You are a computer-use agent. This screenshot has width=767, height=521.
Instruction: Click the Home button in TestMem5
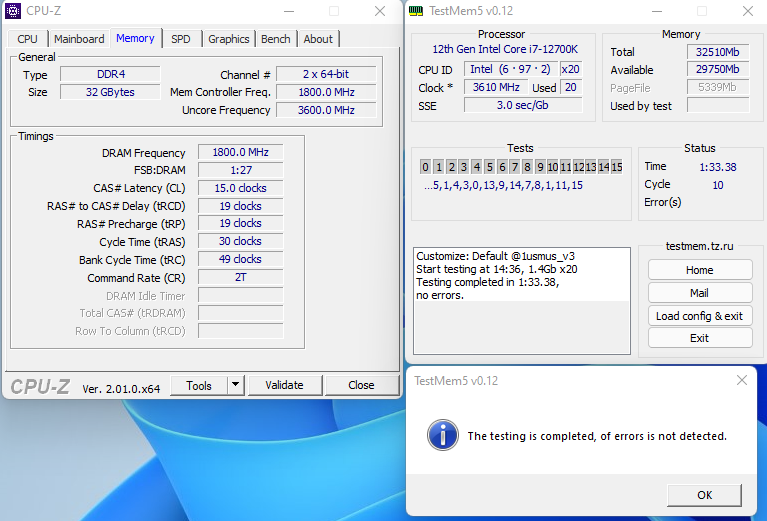(x=699, y=270)
